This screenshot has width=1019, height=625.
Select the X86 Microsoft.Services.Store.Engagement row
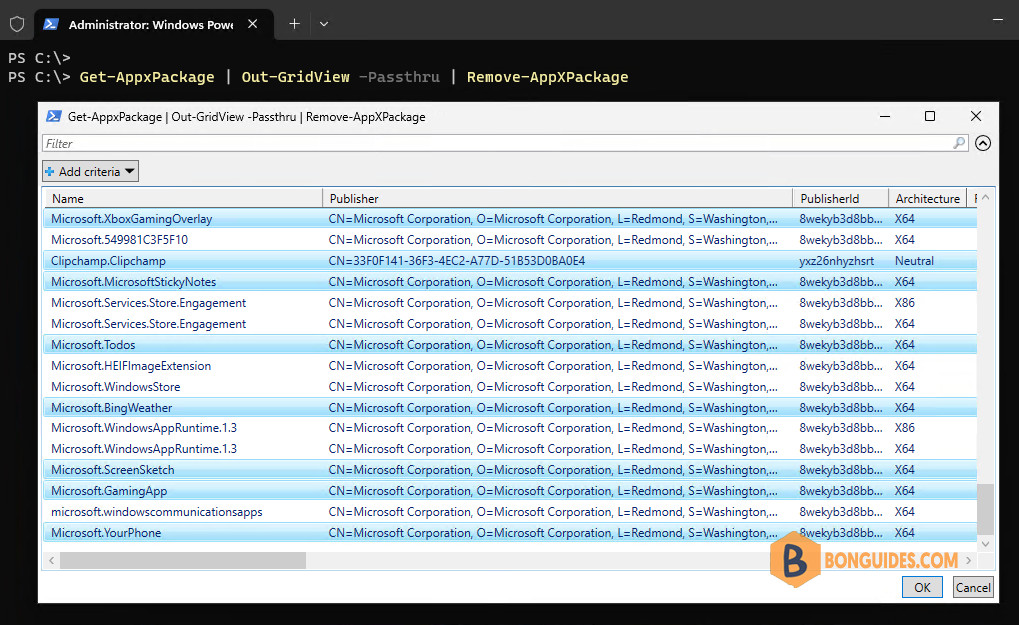[510, 303]
